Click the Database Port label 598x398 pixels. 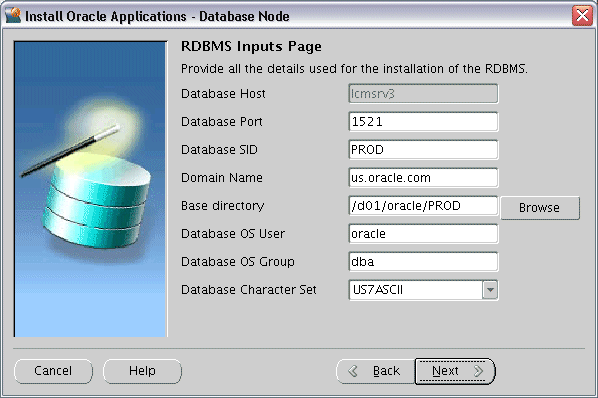222,122
